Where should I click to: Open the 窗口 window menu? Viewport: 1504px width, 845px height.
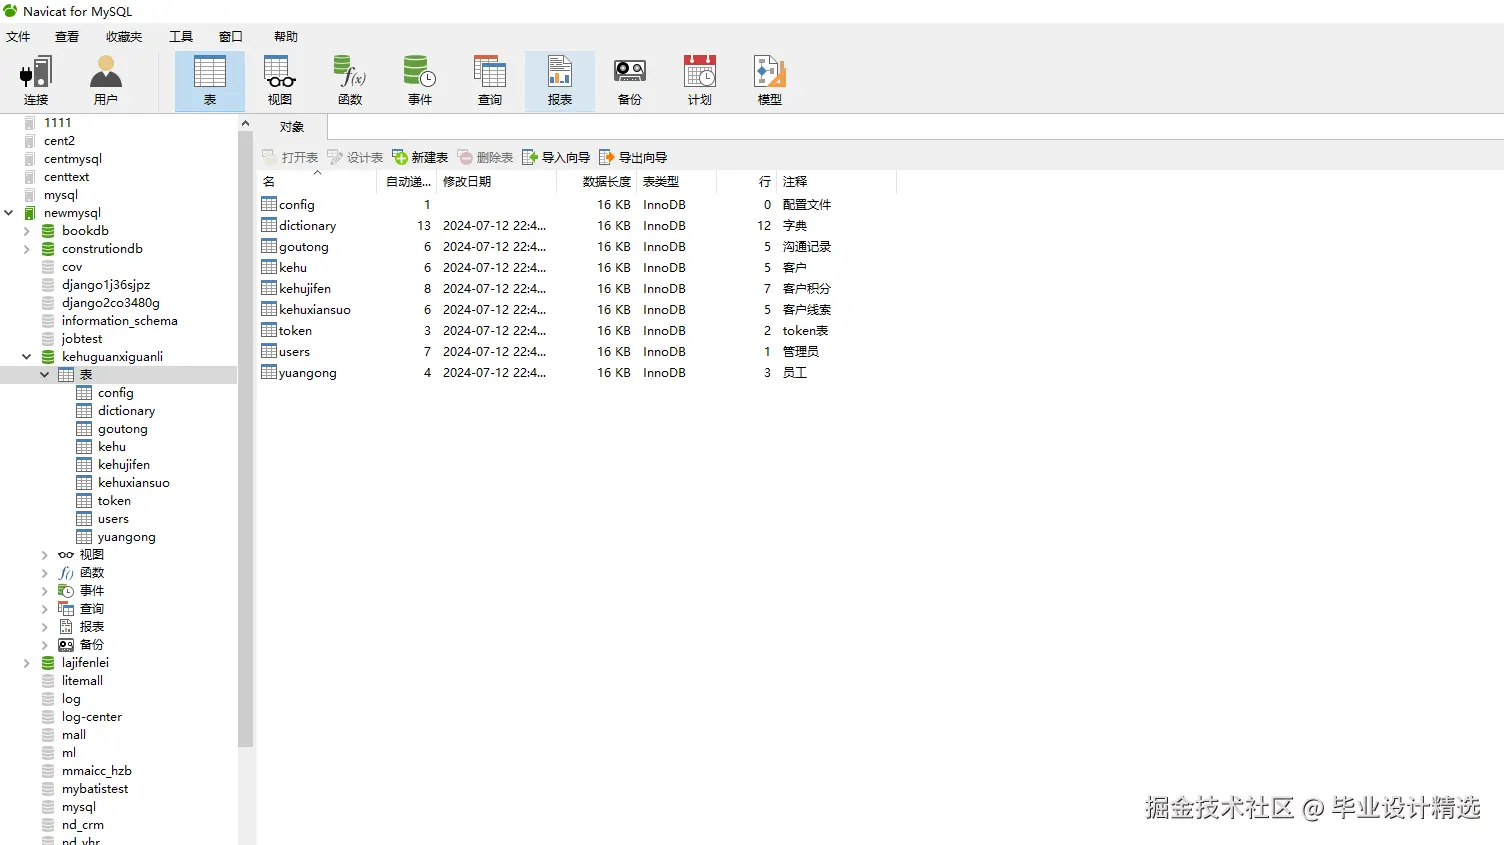point(231,37)
